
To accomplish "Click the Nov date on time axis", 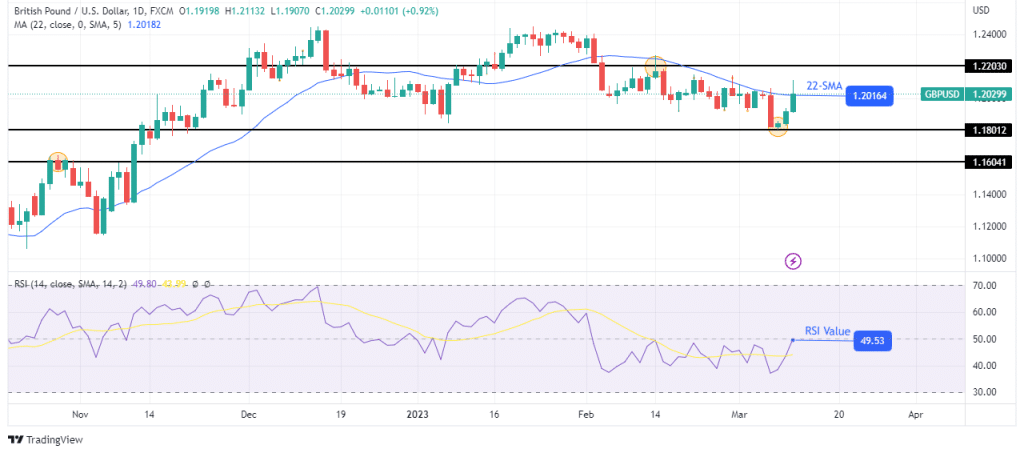I will 80,414.
